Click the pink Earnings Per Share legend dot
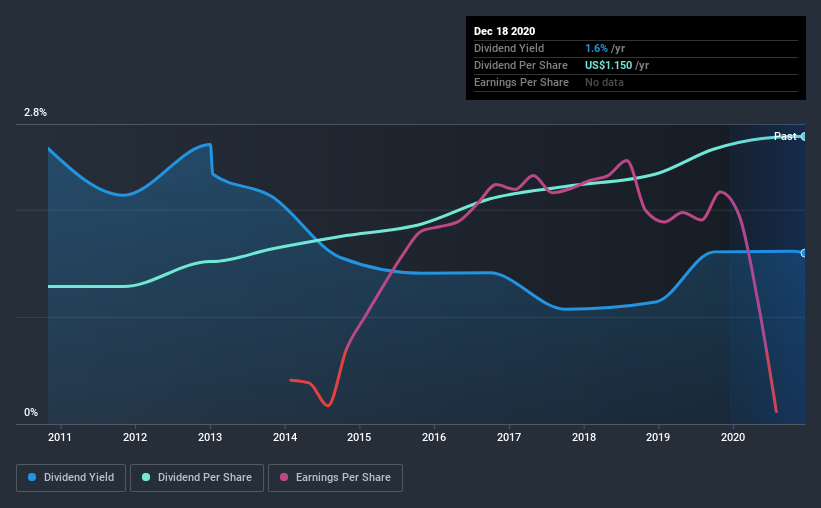Screen dimensions: 821x508 [x=284, y=477]
